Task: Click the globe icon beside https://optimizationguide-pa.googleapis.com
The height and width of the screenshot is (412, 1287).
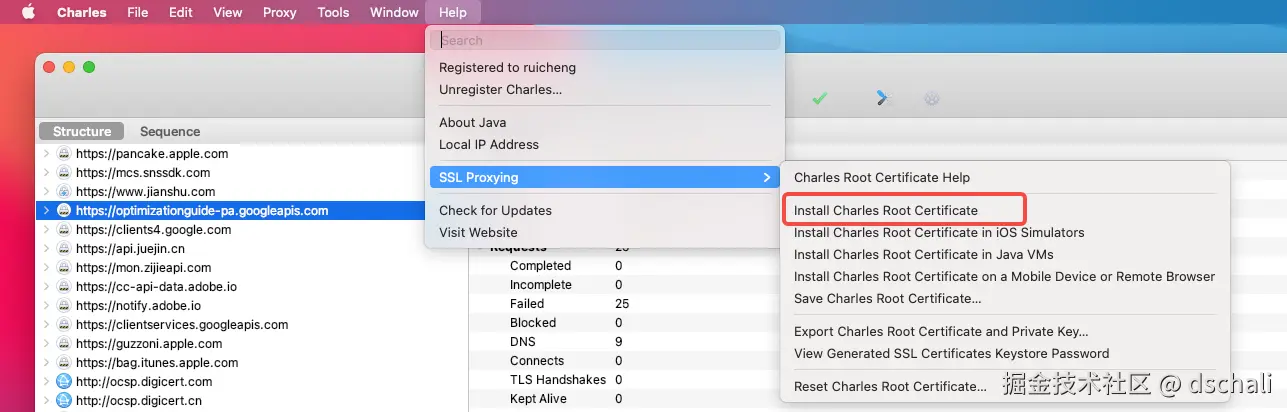Action: (64, 211)
